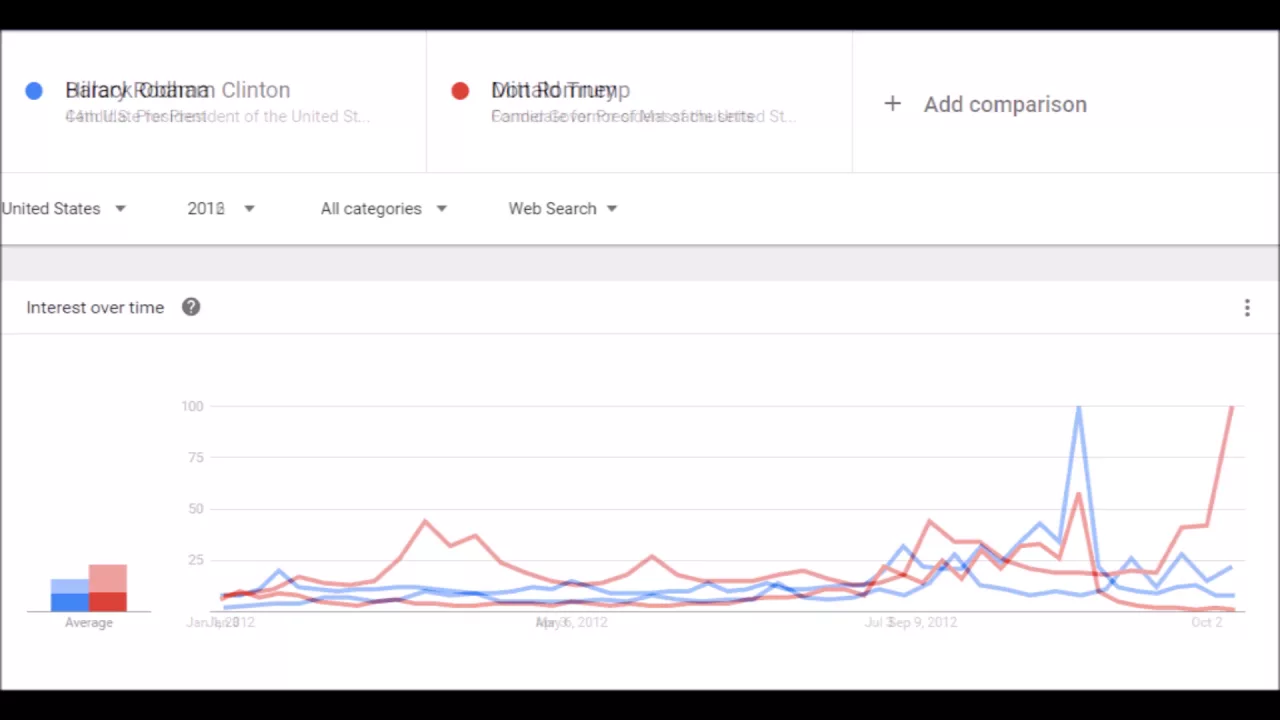Open the three-dot menu of the chart card
The height and width of the screenshot is (720, 1280).
pyautogui.click(x=1247, y=308)
